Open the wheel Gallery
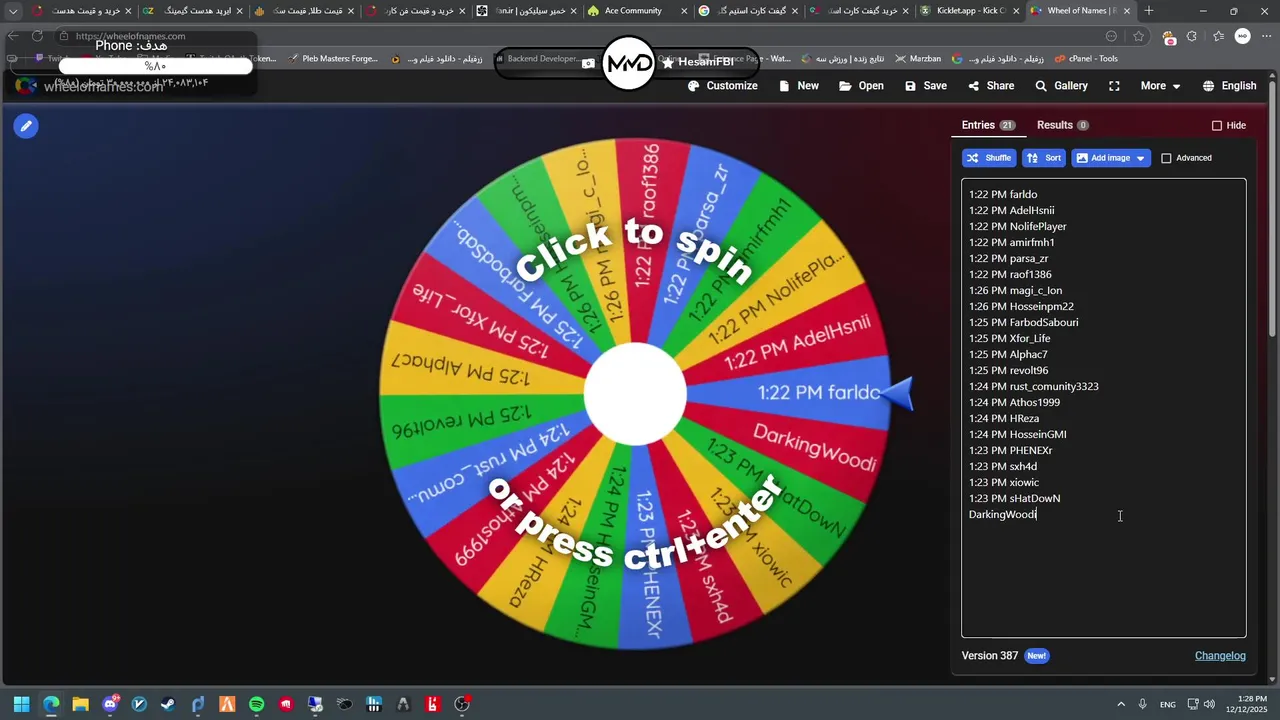Viewport: 1280px width, 720px height. click(1061, 86)
